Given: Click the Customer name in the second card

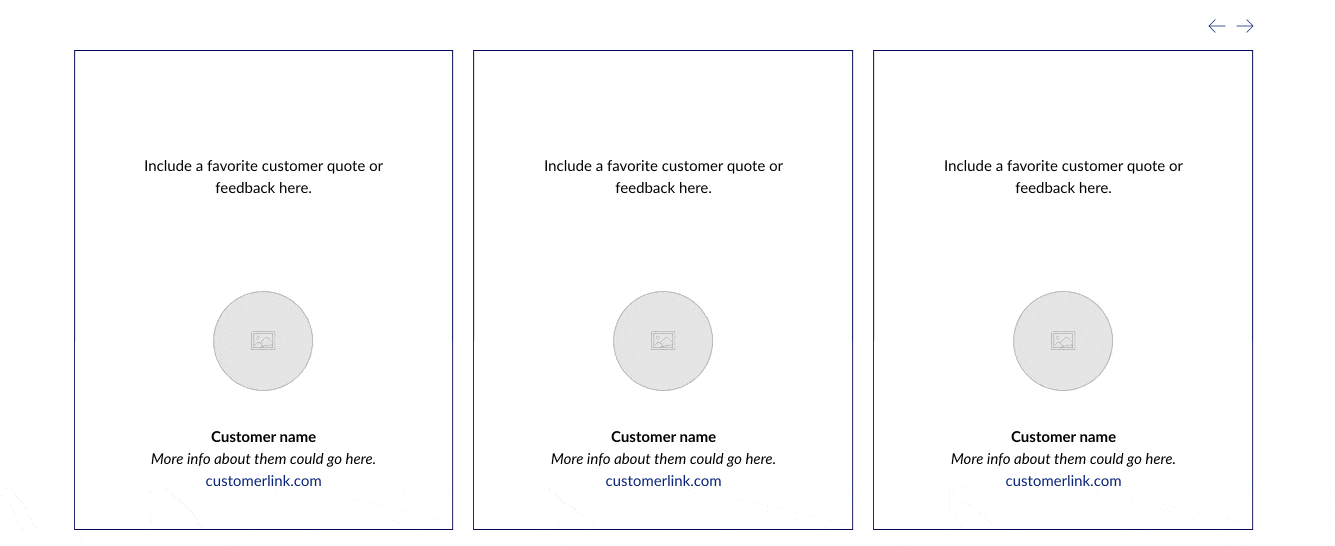Looking at the screenshot, I should [663, 437].
